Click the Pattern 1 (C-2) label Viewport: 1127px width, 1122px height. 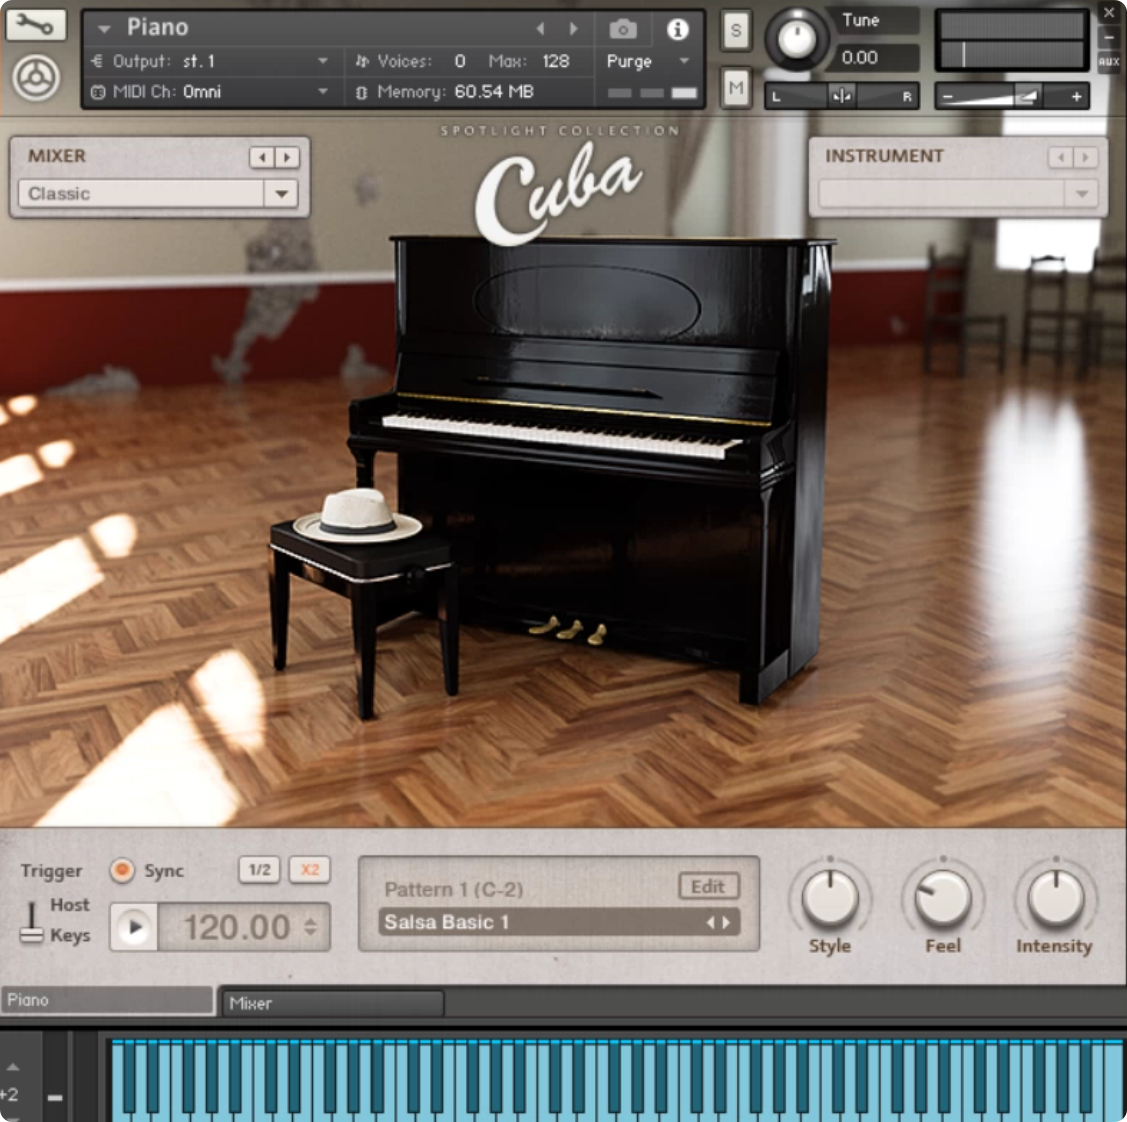click(x=454, y=890)
